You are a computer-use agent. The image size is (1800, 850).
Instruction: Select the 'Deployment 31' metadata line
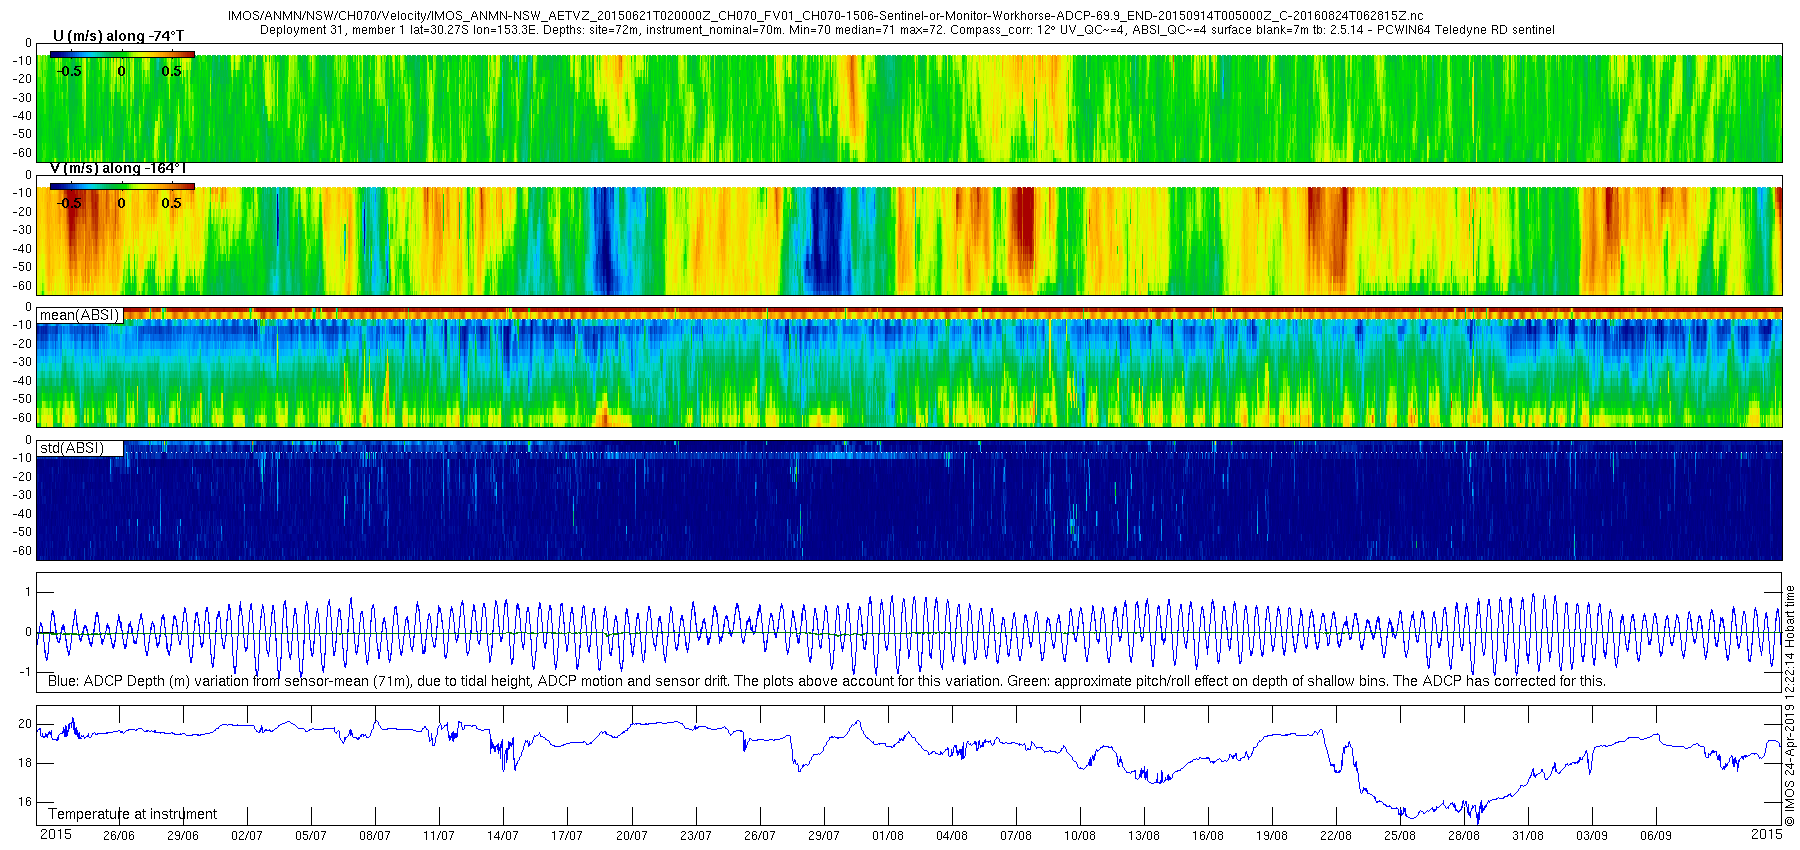907,30
